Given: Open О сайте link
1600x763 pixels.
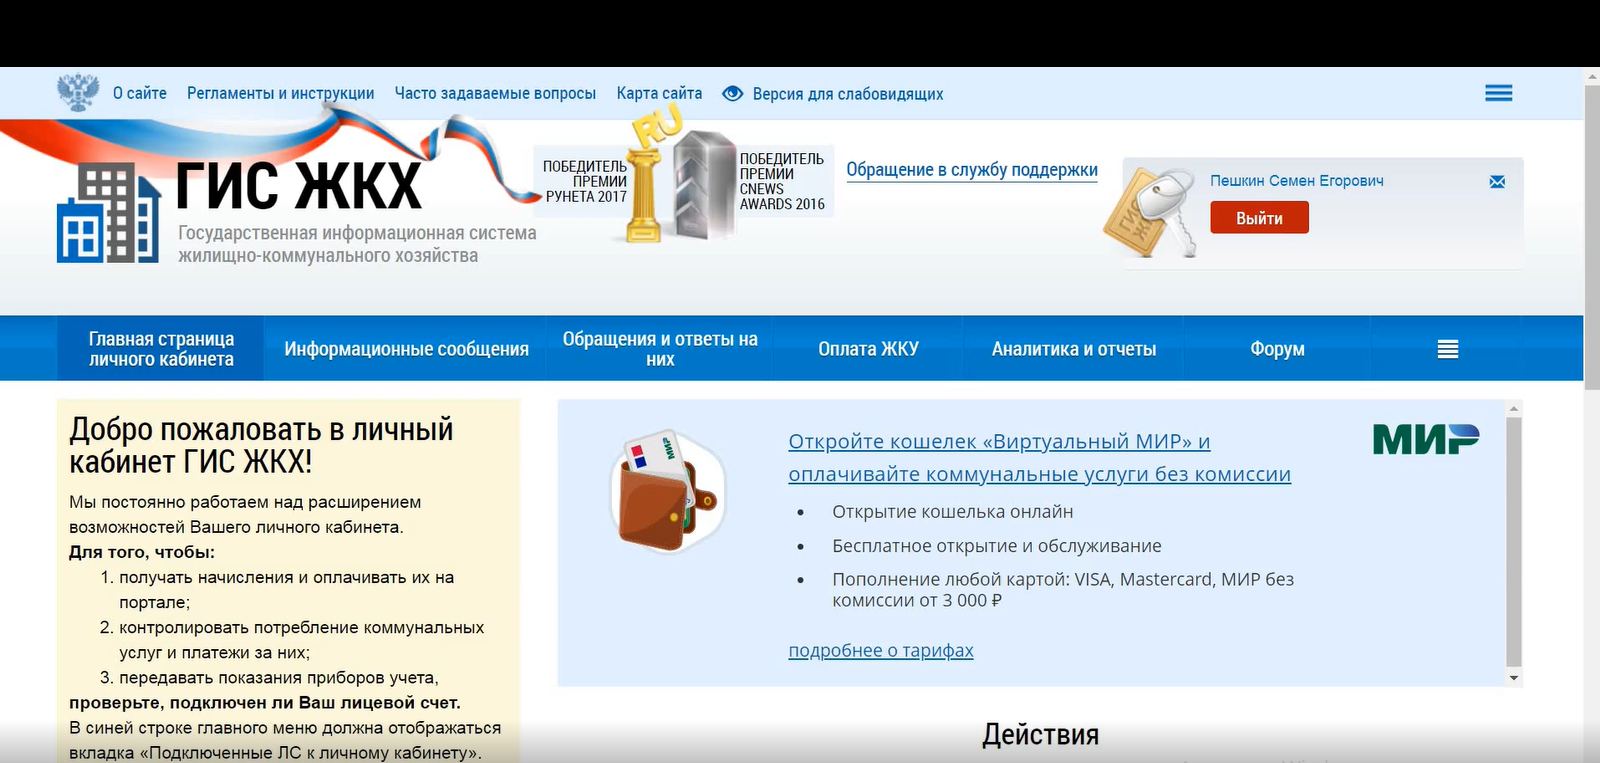Looking at the screenshot, I should pos(140,93).
